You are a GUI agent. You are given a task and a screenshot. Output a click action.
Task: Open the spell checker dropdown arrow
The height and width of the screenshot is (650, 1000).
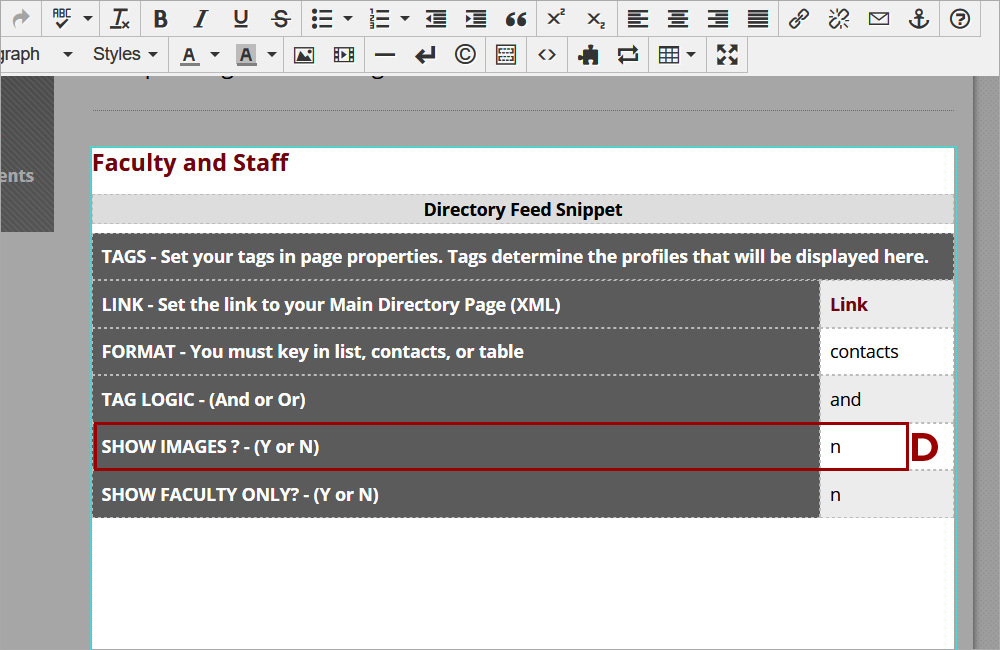click(87, 18)
